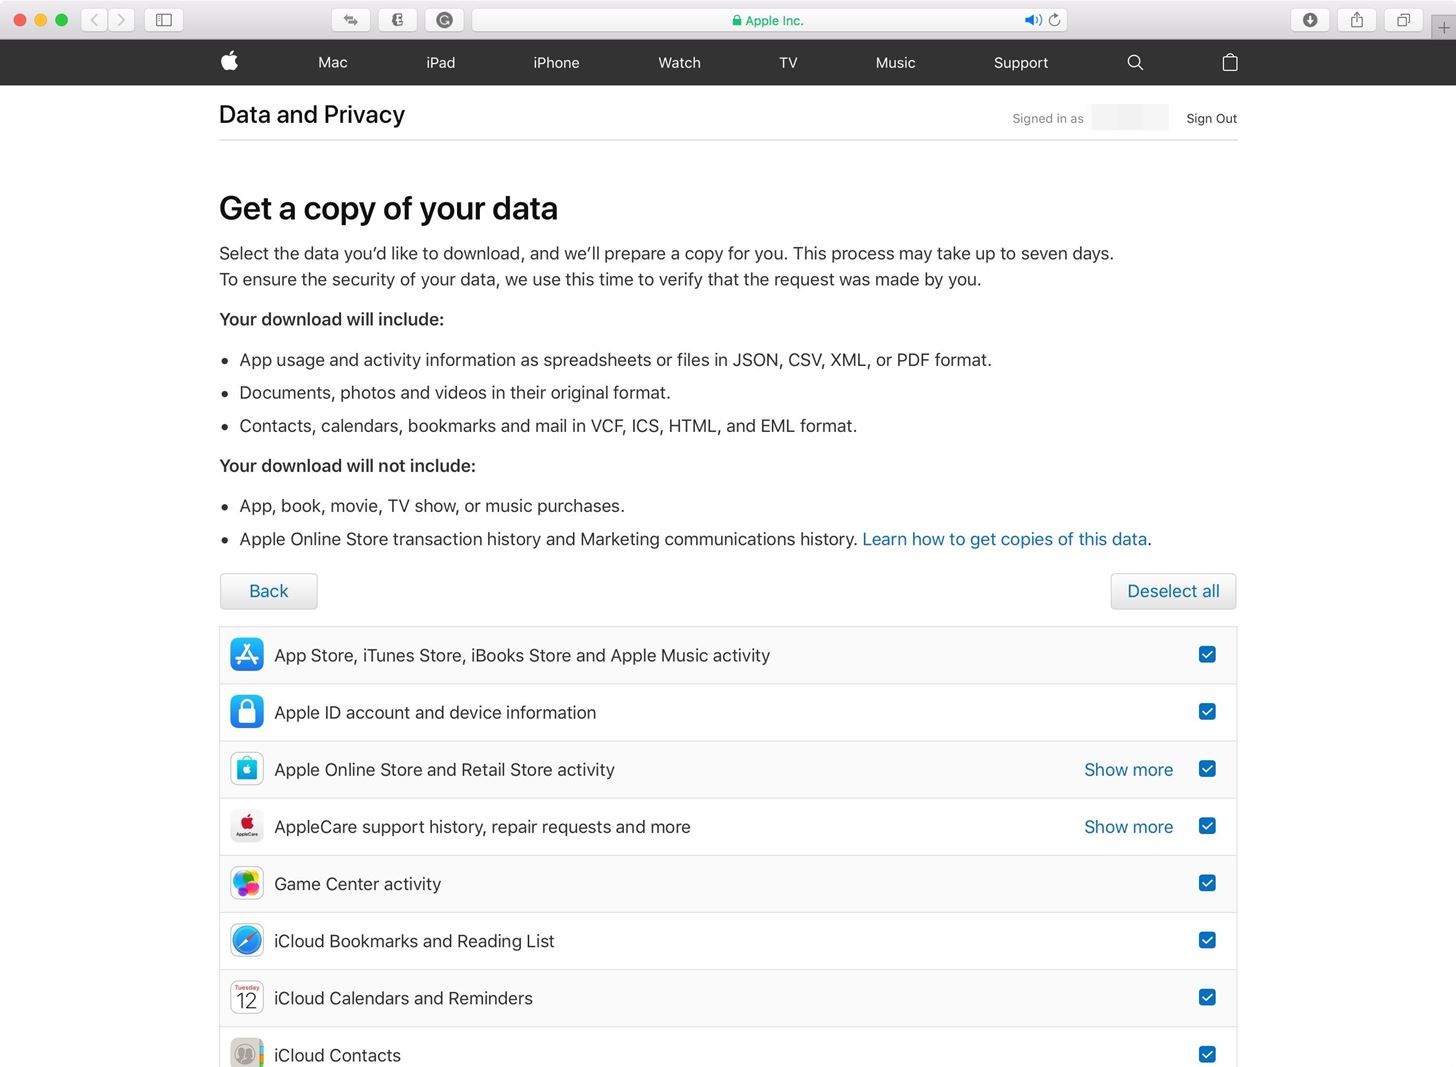Open the search on the Apple navigation bar
This screenshot has width=1456, height=1067.
tap(1134, 62)
